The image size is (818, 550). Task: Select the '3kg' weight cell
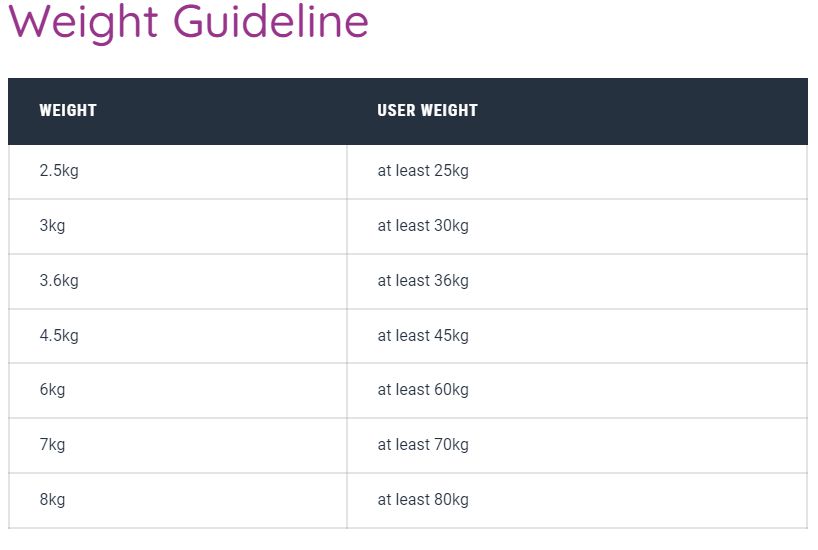53,226
